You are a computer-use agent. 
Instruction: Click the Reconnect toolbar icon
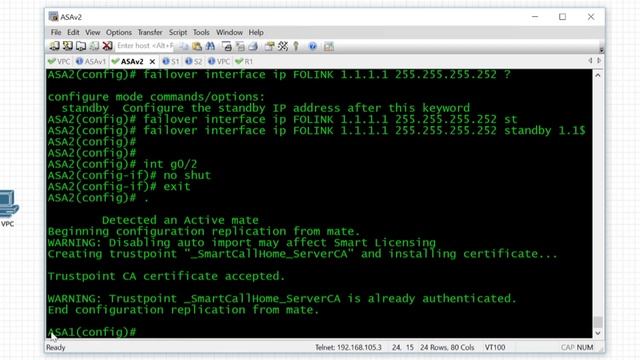tap(94, 46)
